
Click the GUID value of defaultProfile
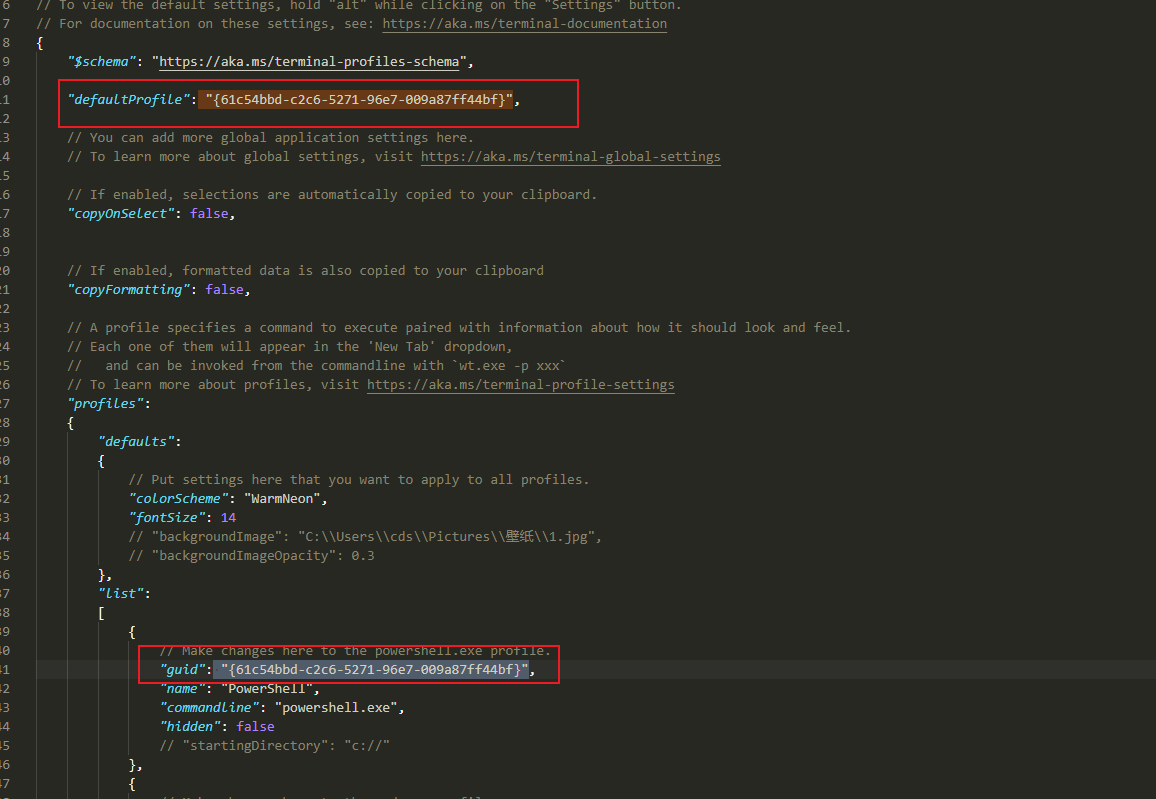(x=359, y=100)
